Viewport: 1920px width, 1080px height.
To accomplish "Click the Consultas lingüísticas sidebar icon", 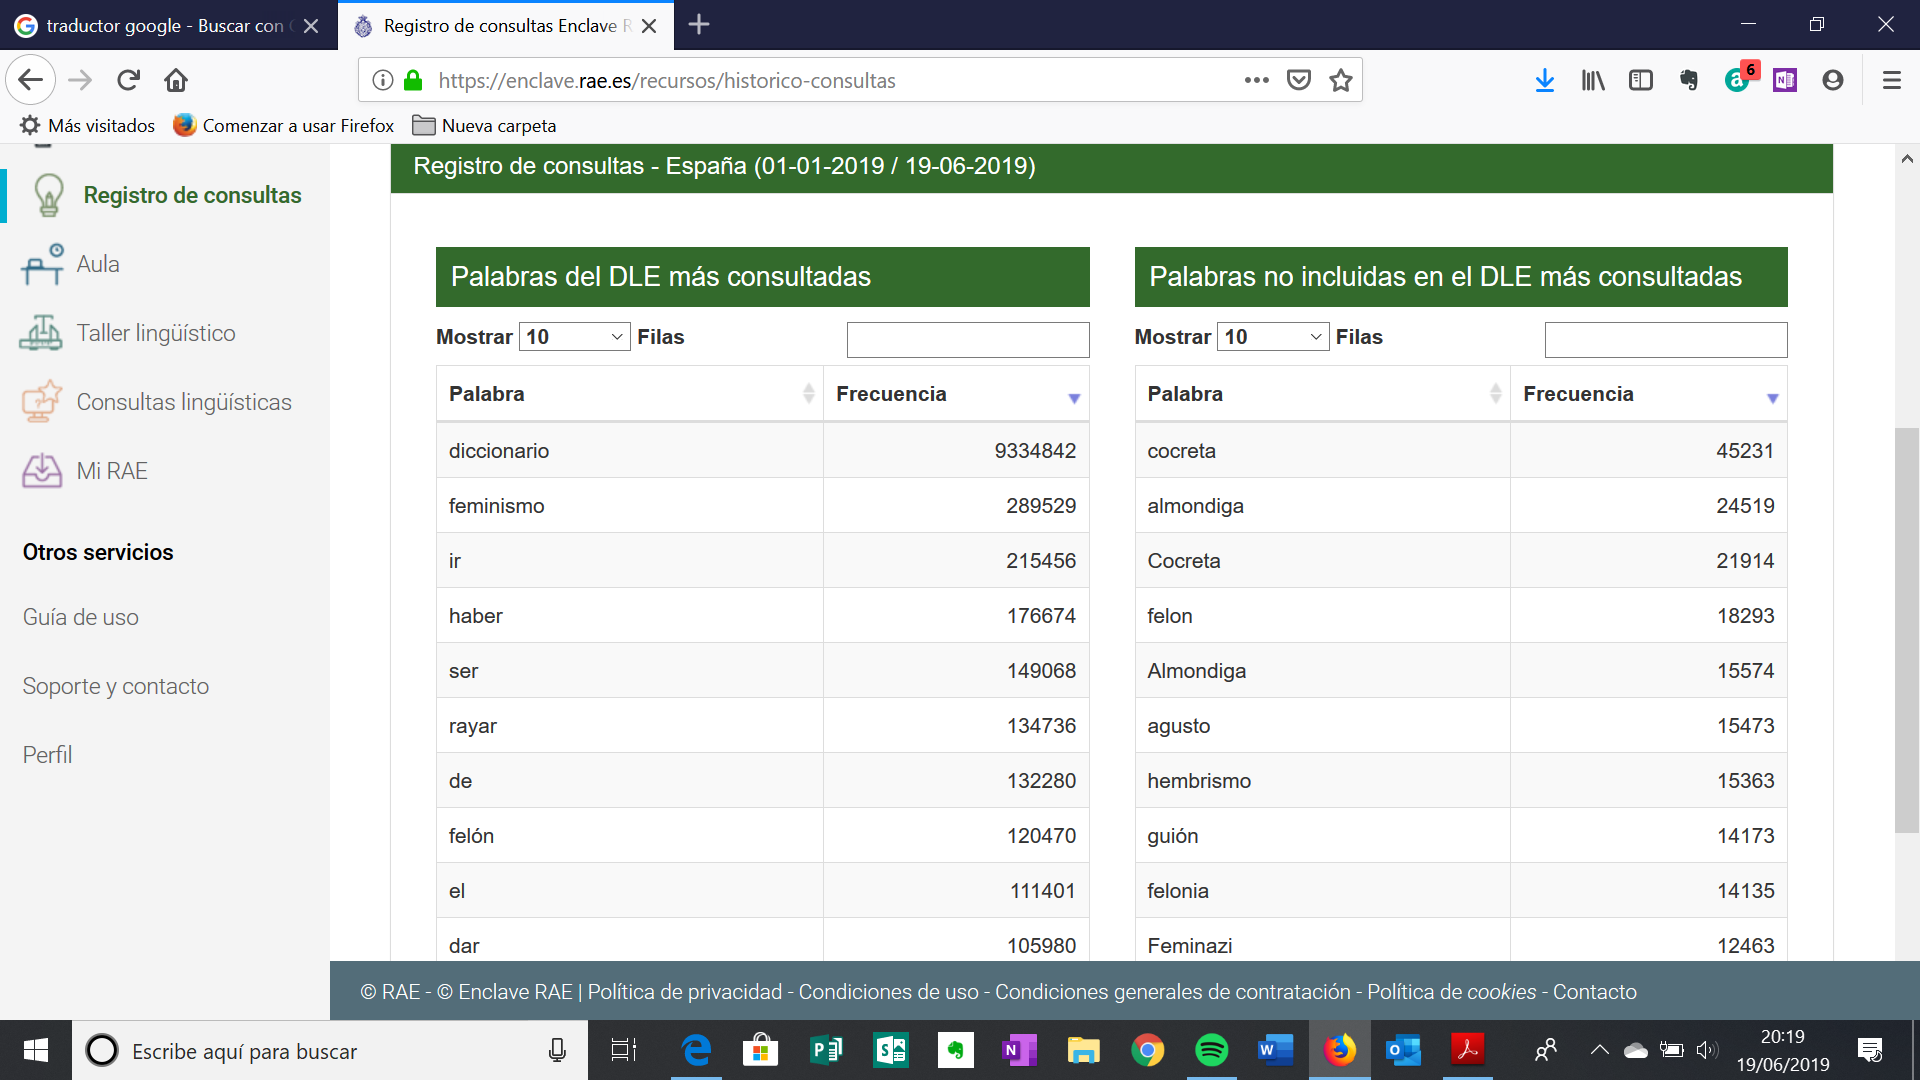I will [41, 402].
